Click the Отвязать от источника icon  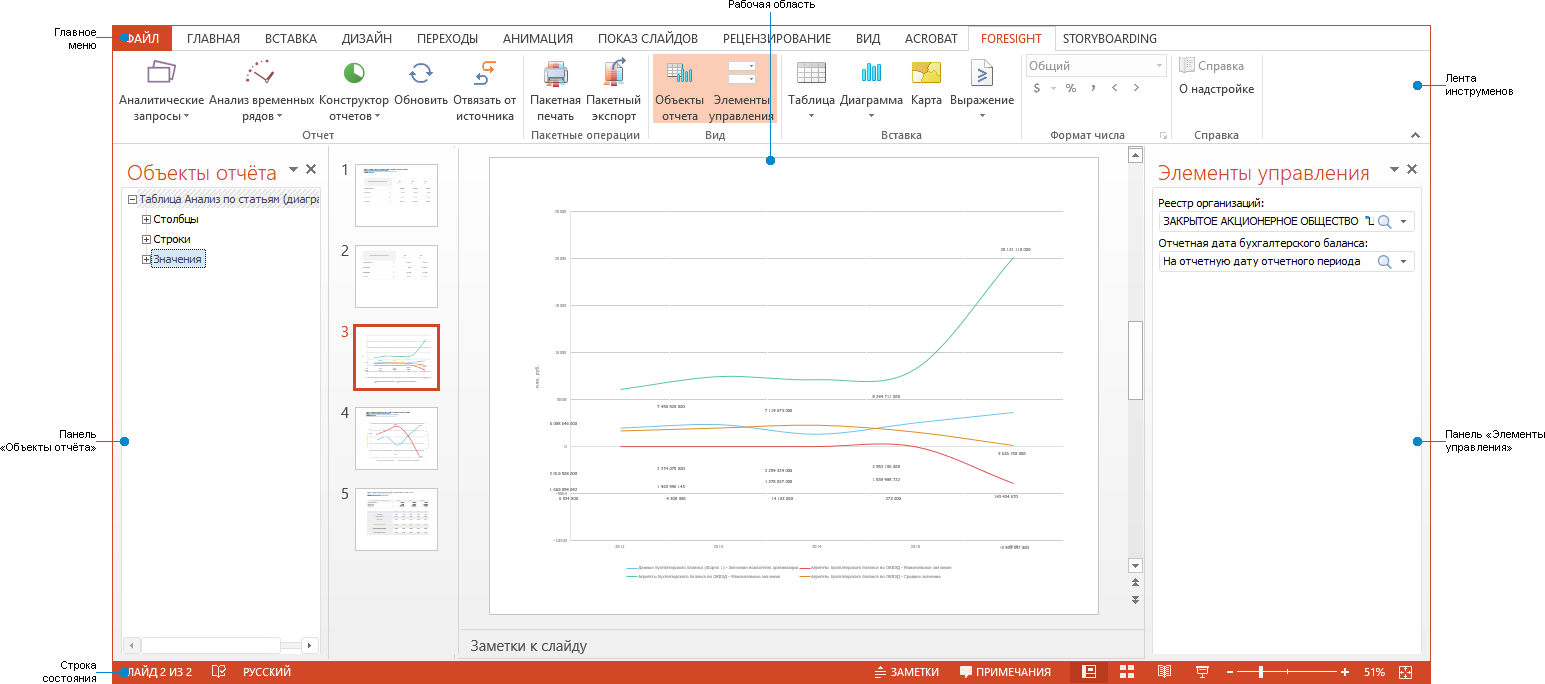(487, 72)
